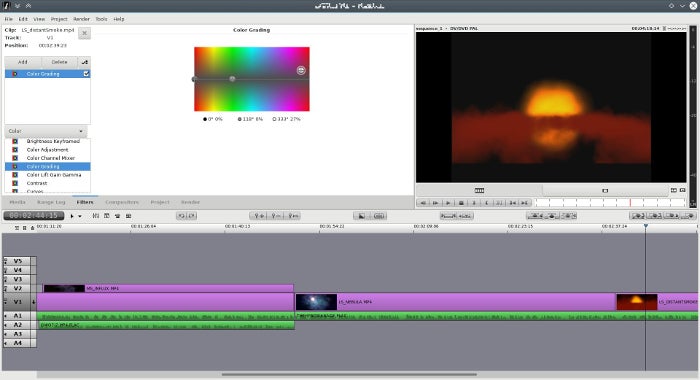Switch monitor to clip view button
This screenshot has height=380, width=700.
tap(605, 191)
